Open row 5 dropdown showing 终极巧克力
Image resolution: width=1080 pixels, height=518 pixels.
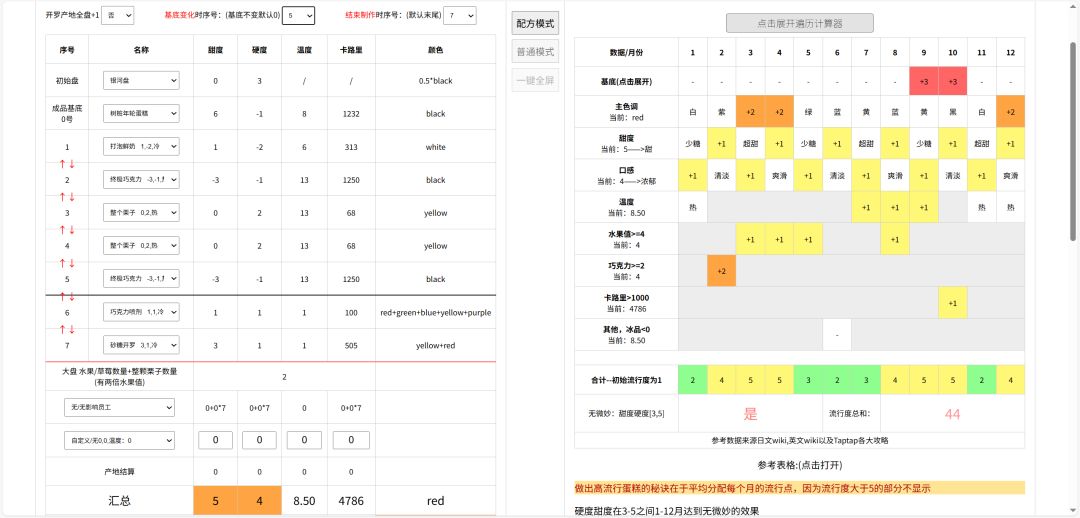point(141,279)
